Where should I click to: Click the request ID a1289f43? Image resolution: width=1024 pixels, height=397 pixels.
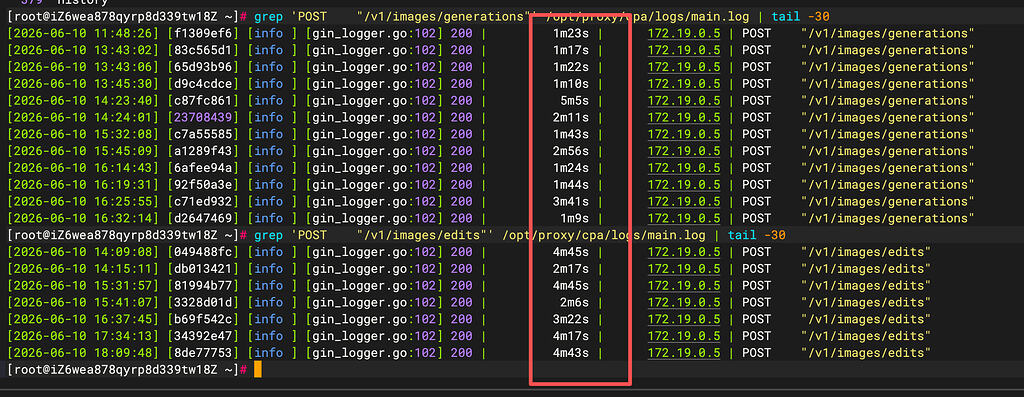click(204, 151)
